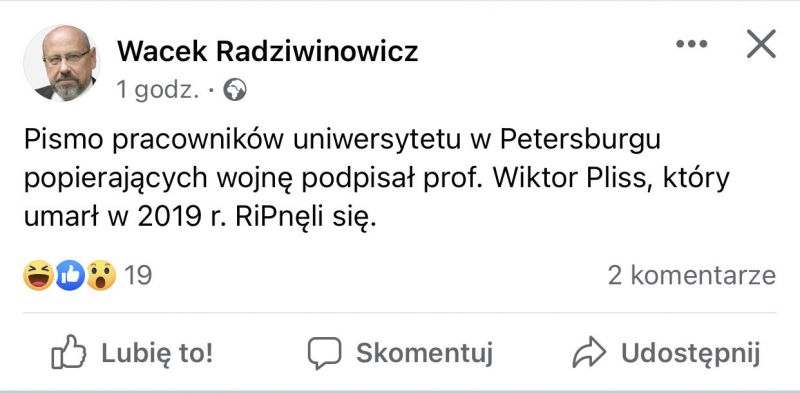Open the 1 godz. timestamp link
Viewport: 800px width, 393px height.
pos(157,90)
